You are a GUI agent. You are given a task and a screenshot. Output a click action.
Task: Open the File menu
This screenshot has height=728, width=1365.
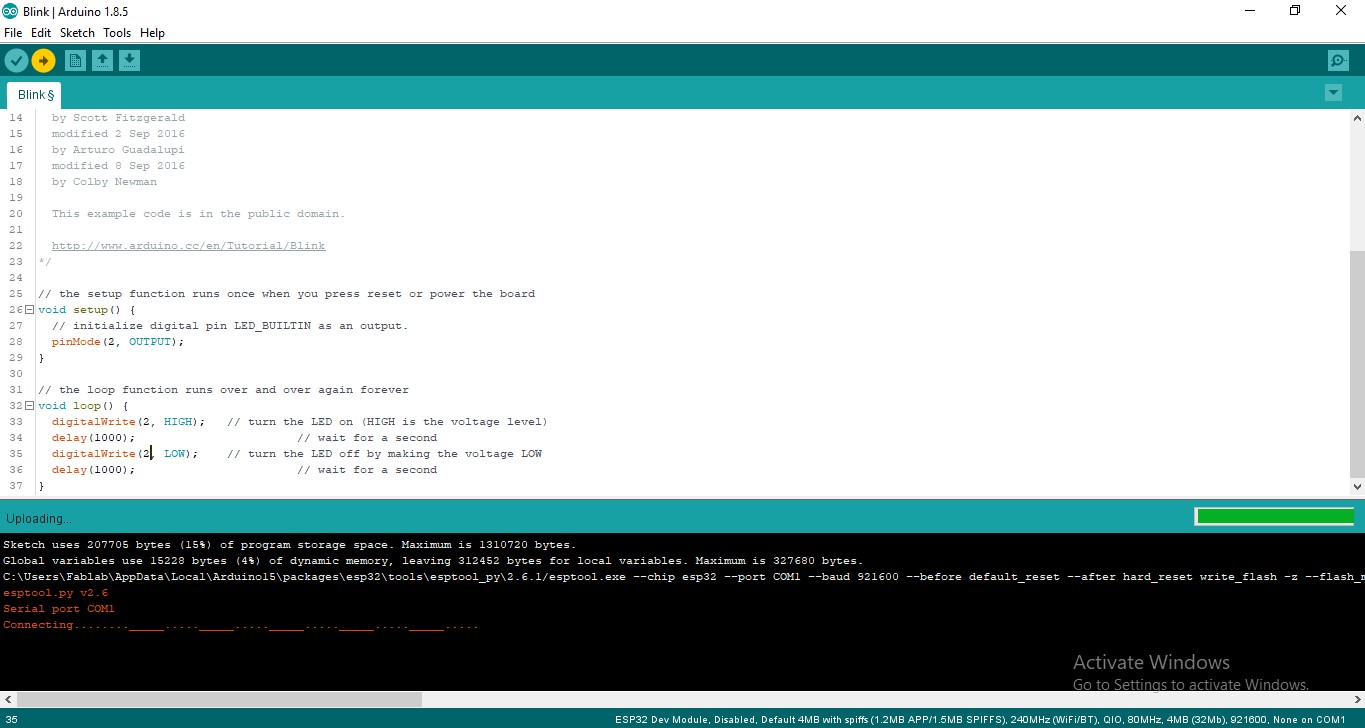tap(13, 33)
